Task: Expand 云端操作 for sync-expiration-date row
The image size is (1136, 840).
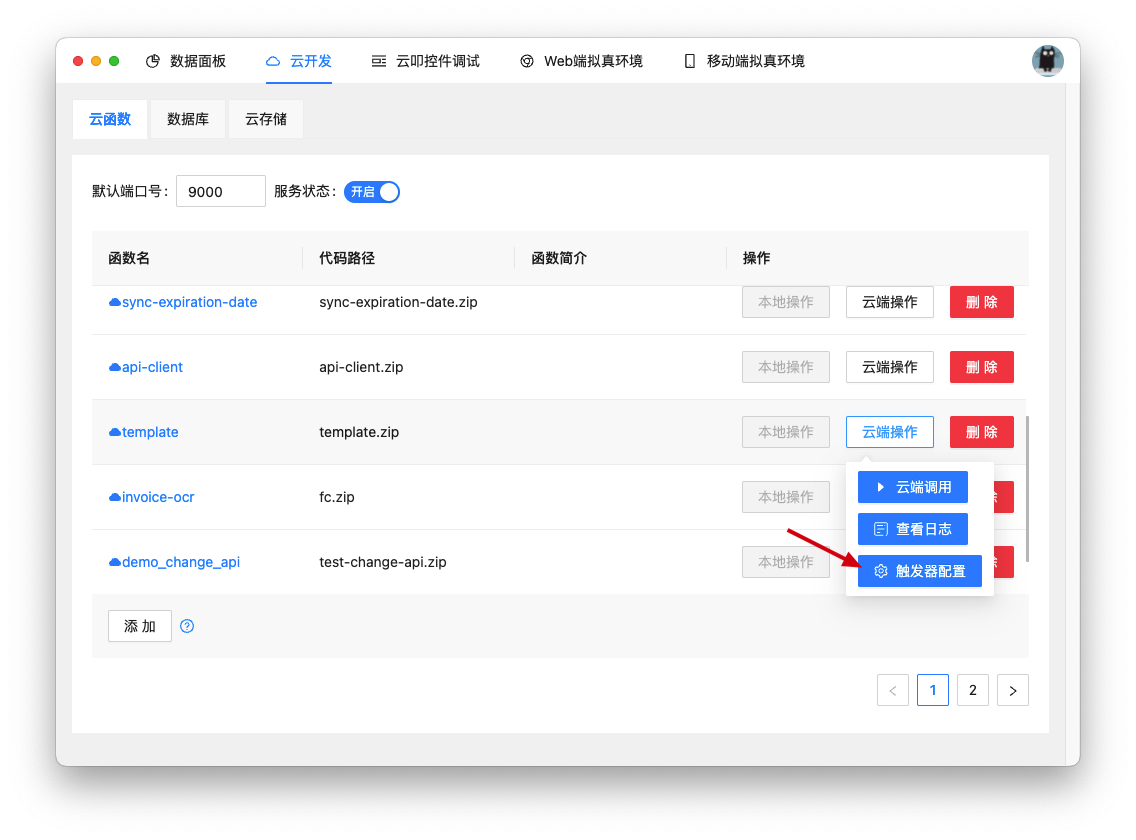Action: click(889, 302)
